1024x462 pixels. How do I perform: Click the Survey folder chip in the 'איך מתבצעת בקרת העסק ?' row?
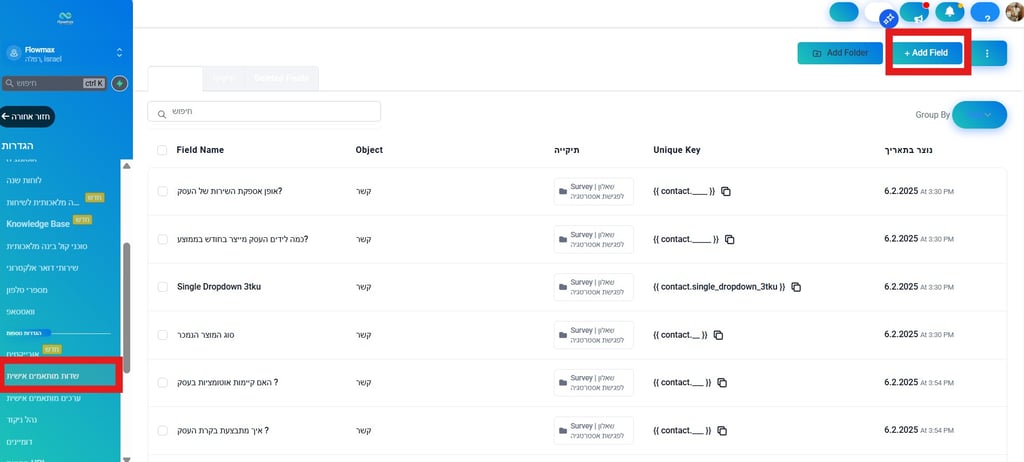click(x=593, y=431)
